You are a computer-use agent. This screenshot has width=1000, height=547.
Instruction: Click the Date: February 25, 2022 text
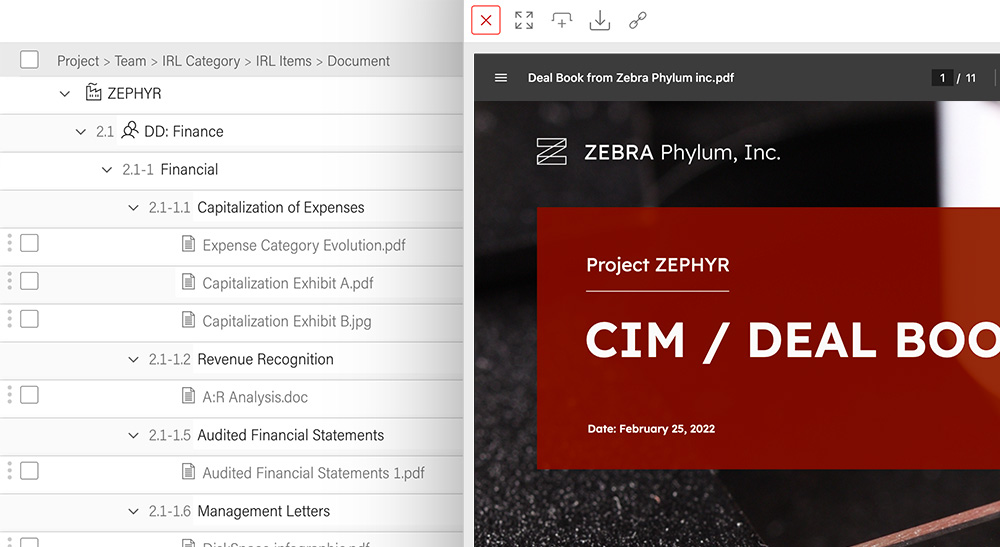651,429
